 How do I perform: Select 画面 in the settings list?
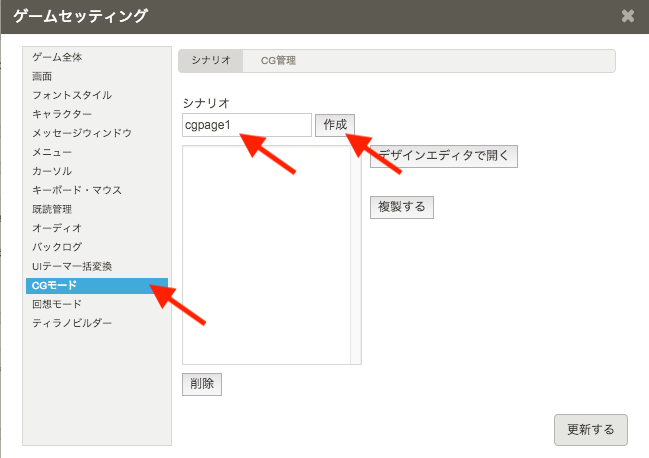(x=43, y=76)
